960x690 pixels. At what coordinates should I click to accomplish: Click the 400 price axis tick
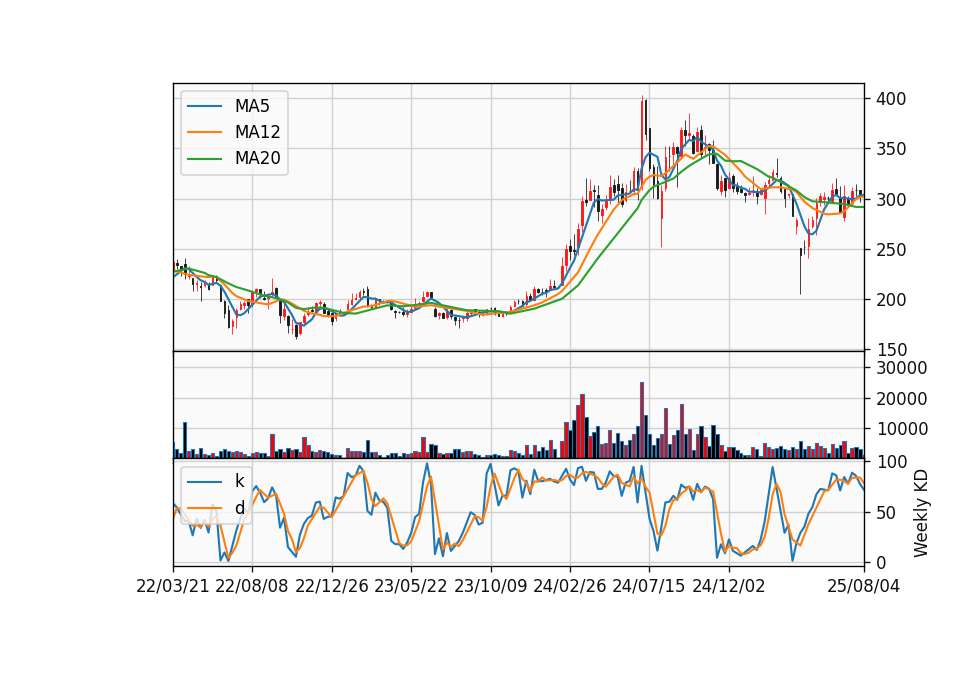[x=891, y=99]
